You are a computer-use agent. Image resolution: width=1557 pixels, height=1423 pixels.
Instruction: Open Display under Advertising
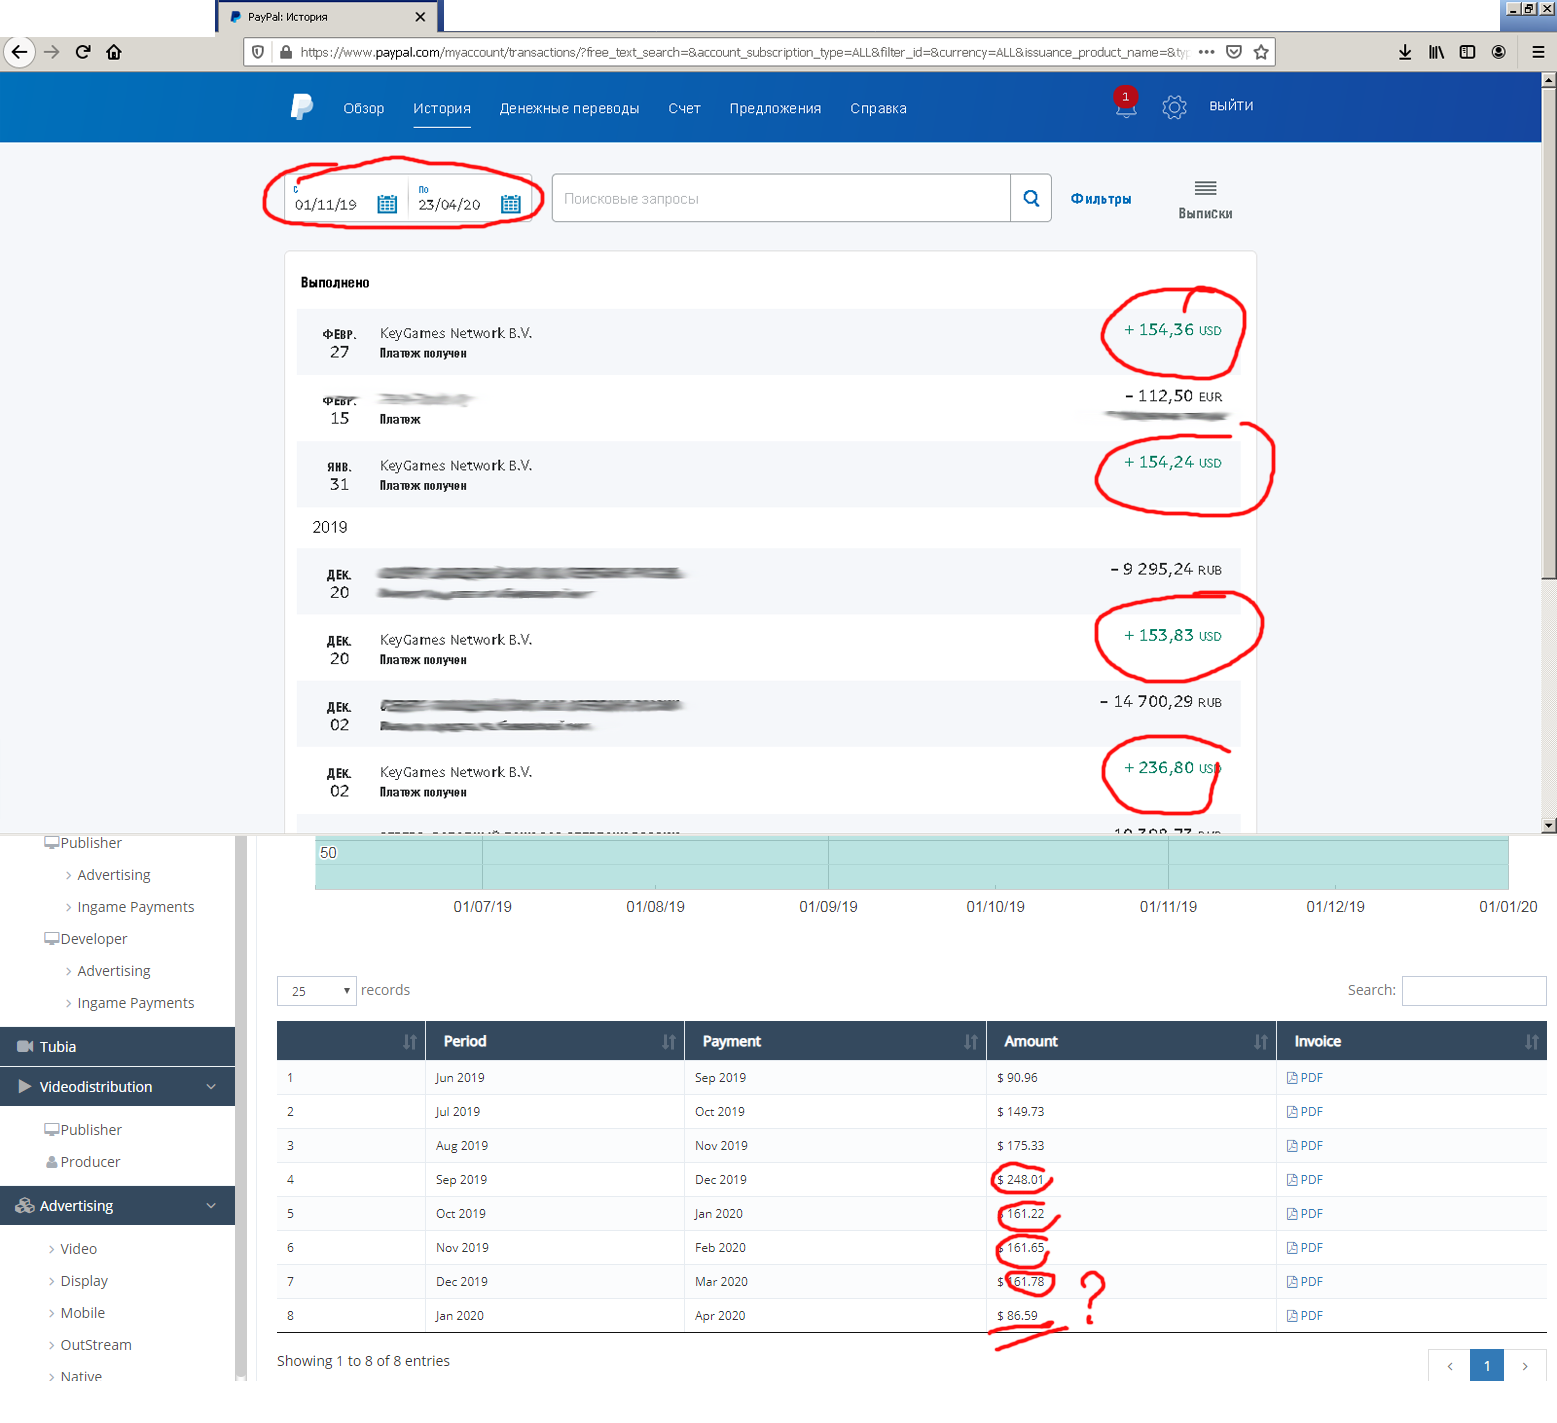click(84, 1281)
